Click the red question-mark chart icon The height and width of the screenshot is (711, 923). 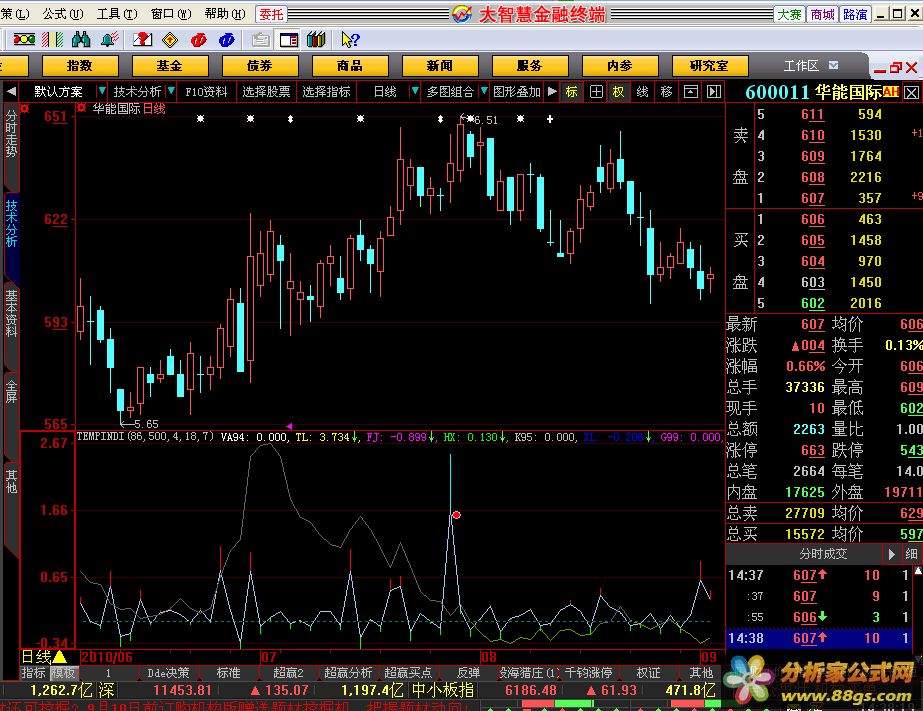pyautogui.click(x=142, y=39)
